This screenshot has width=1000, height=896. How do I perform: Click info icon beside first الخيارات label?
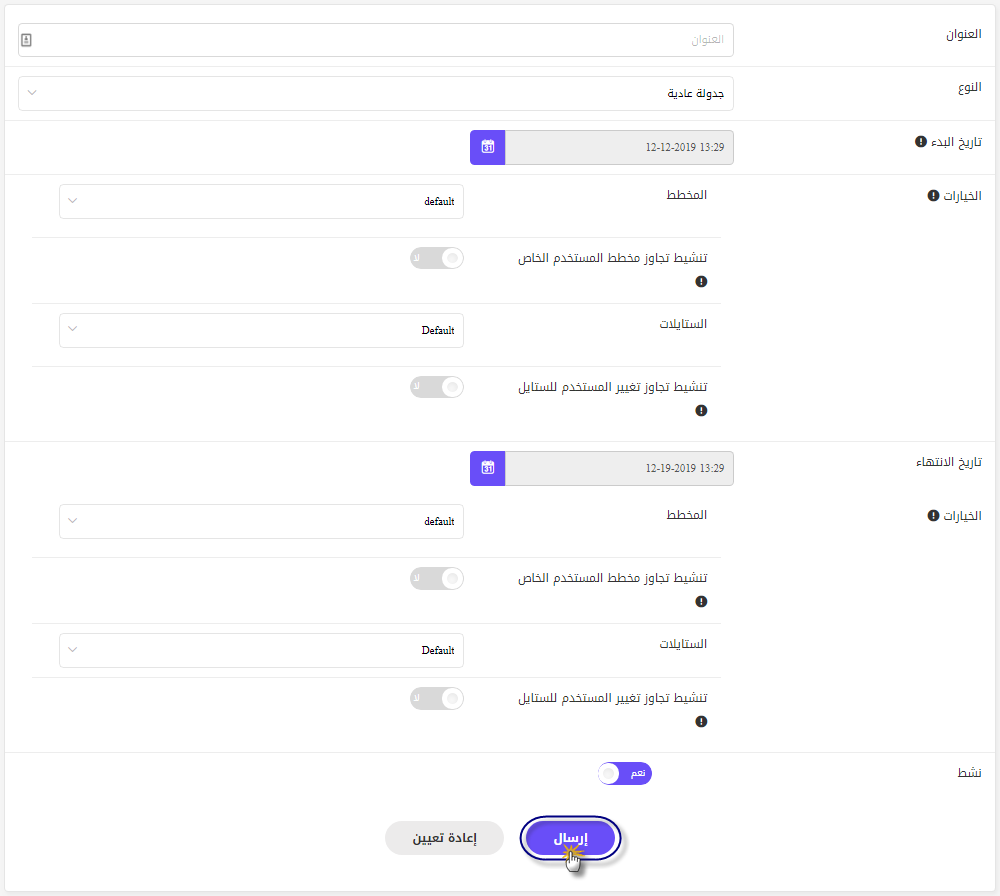coord(933,195)
